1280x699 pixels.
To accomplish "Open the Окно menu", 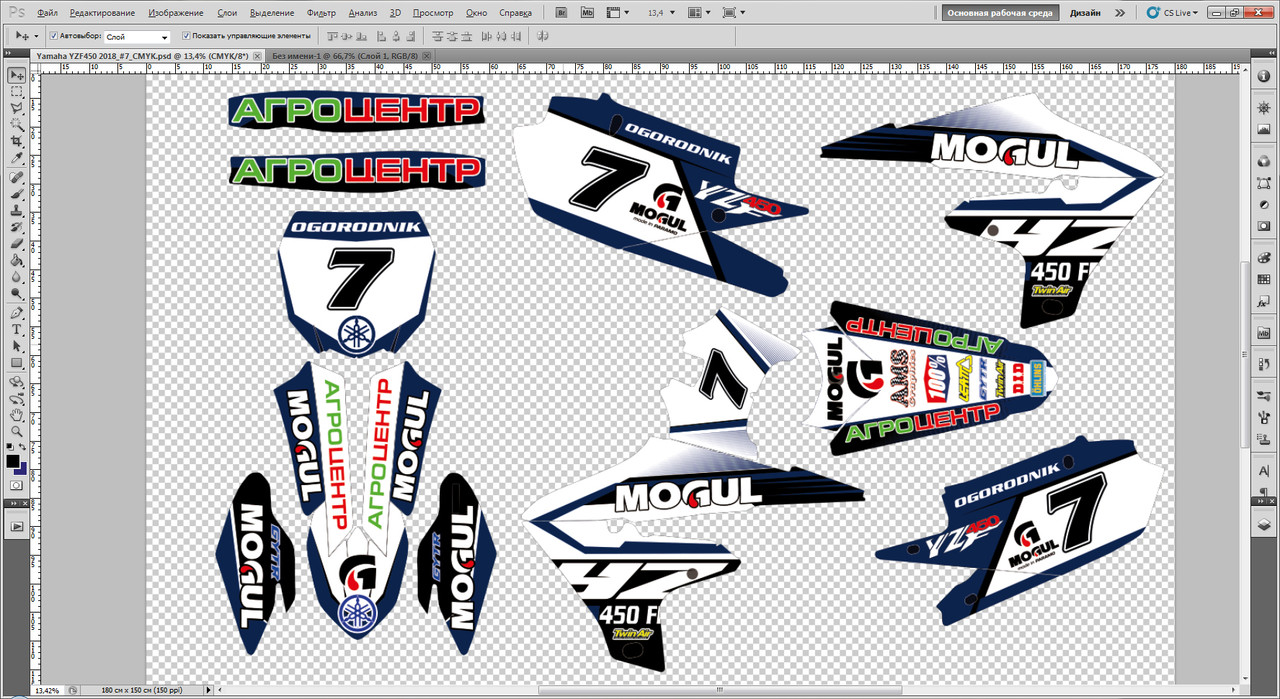I will coord(476,13).
